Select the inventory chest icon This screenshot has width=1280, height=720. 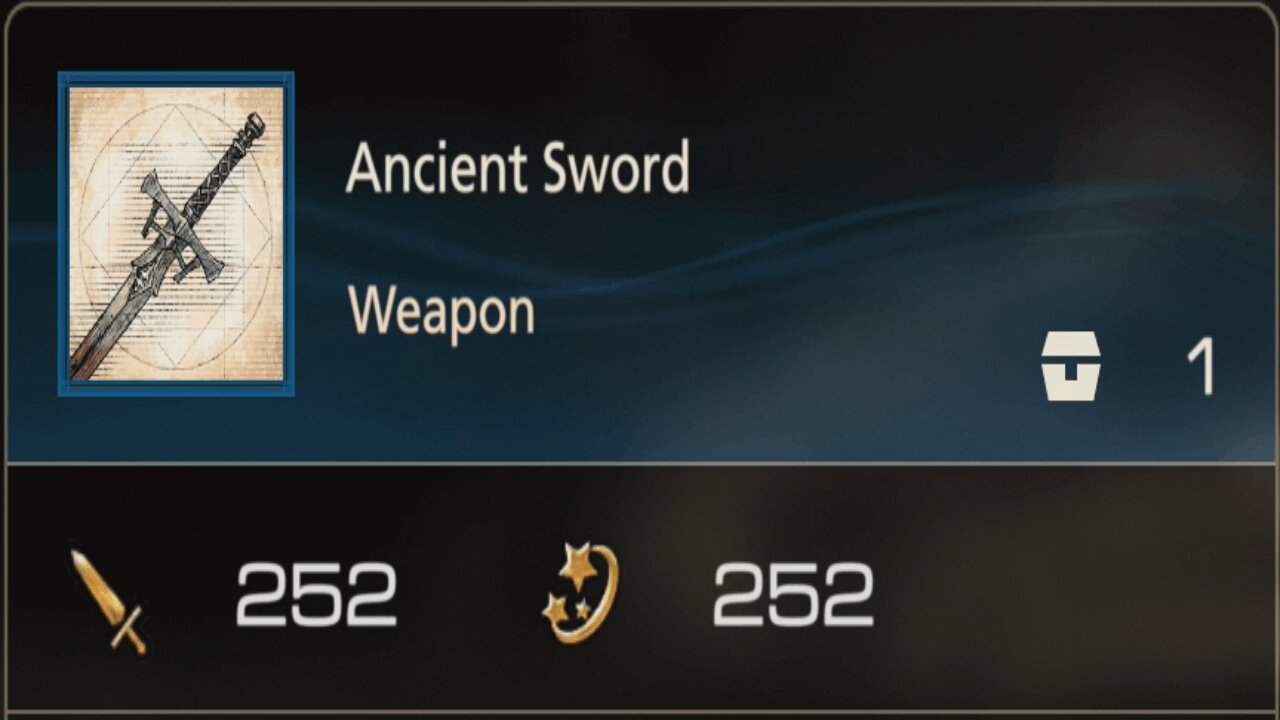pos(1071,367)
